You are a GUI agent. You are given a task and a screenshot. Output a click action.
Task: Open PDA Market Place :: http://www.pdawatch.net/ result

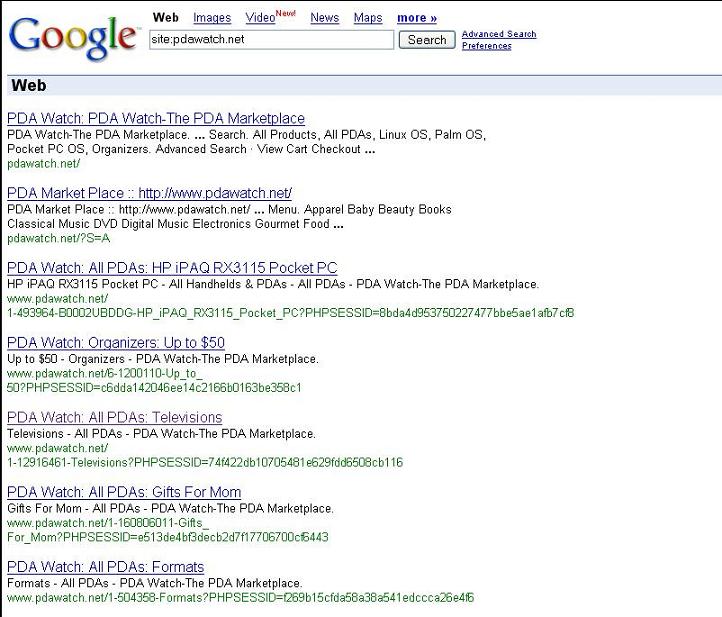149,193
